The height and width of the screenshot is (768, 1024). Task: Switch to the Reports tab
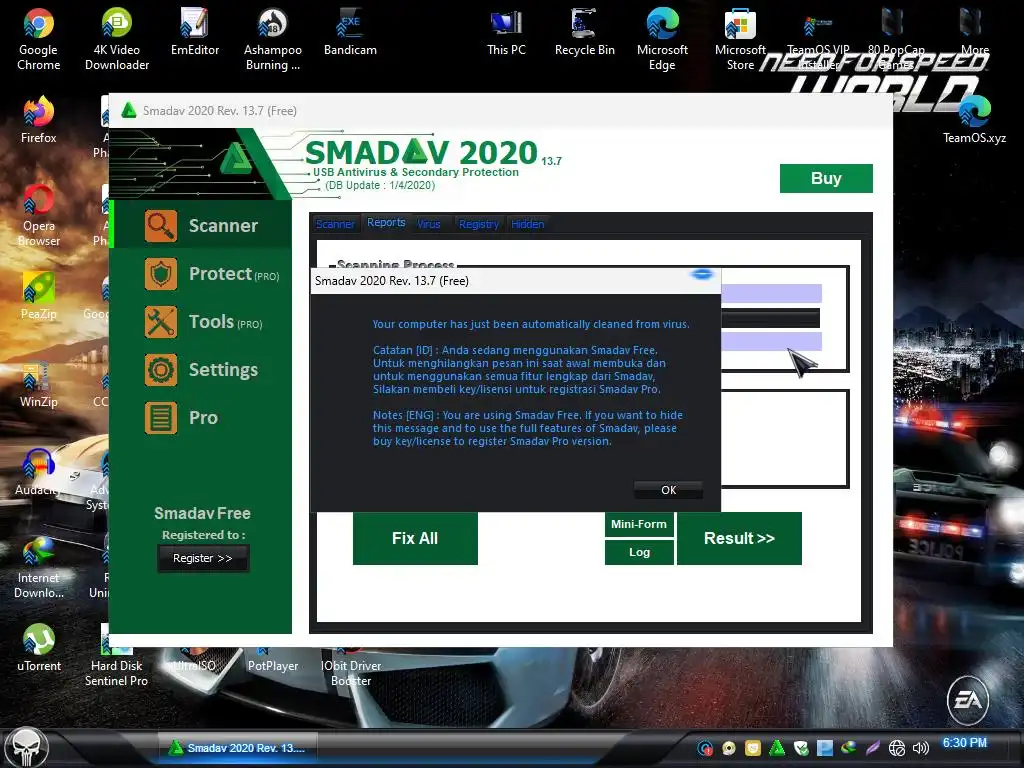coord(386,223)
